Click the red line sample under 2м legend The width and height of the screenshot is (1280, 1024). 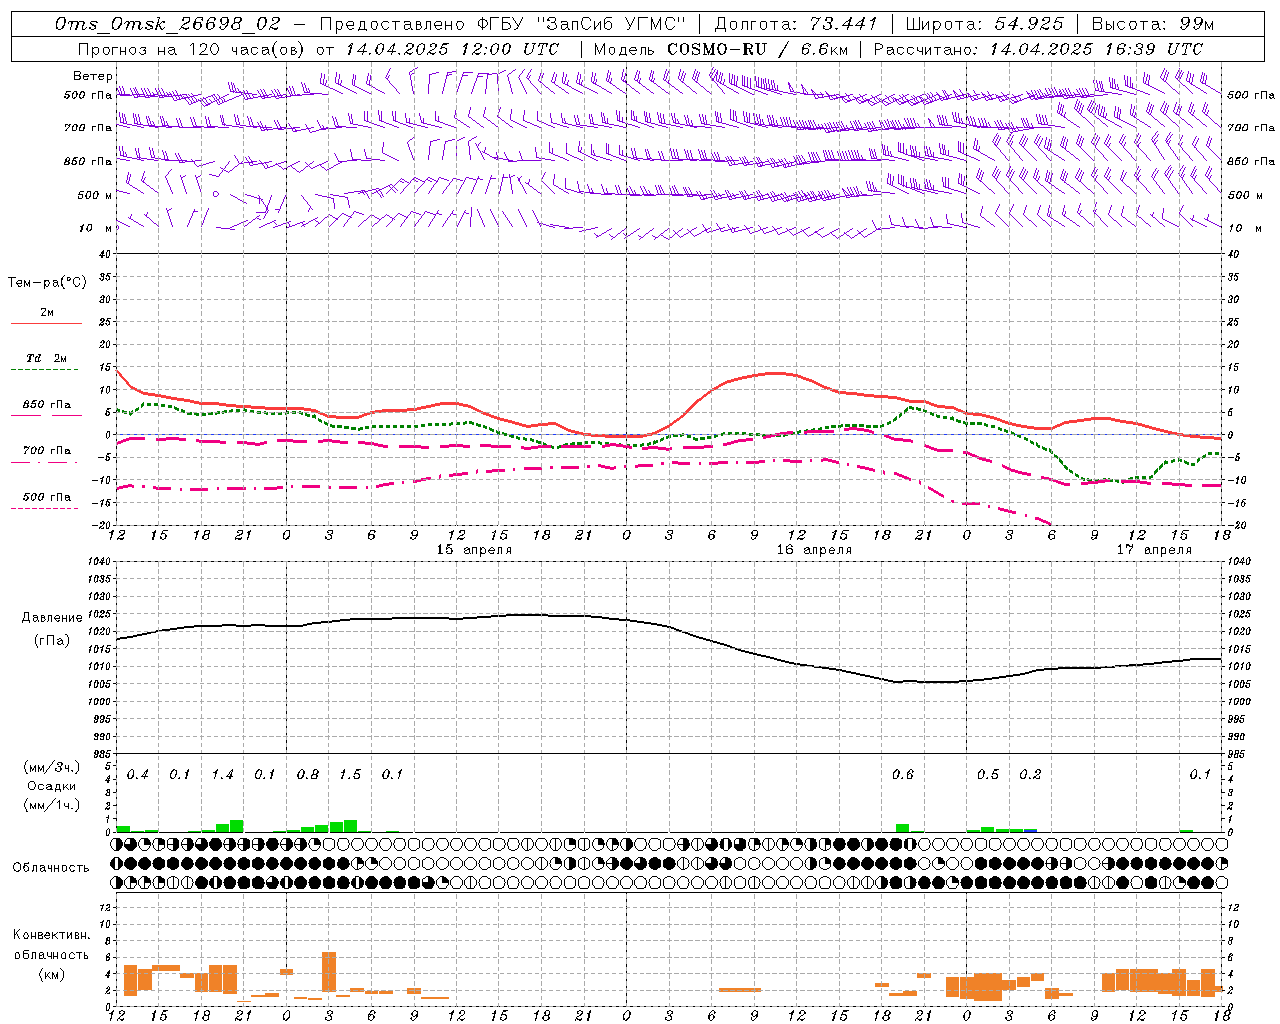46,324
